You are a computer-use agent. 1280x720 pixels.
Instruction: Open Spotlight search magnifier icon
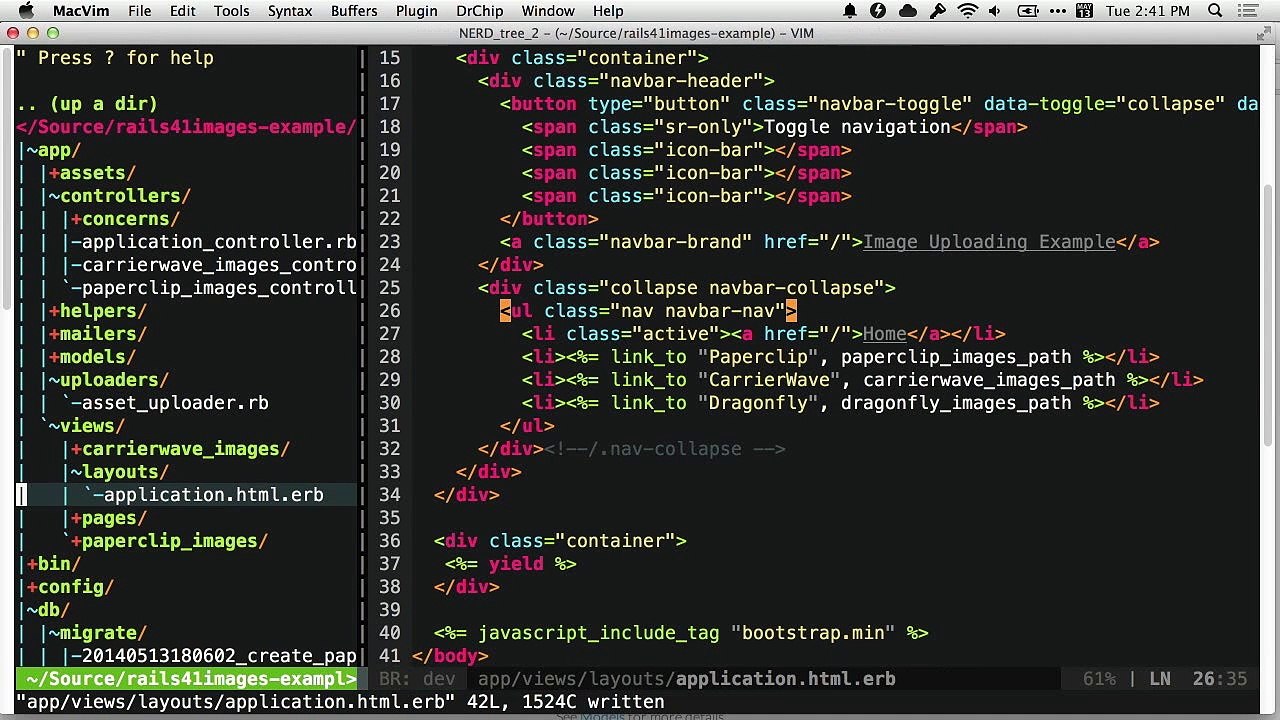pos(1215,11)
